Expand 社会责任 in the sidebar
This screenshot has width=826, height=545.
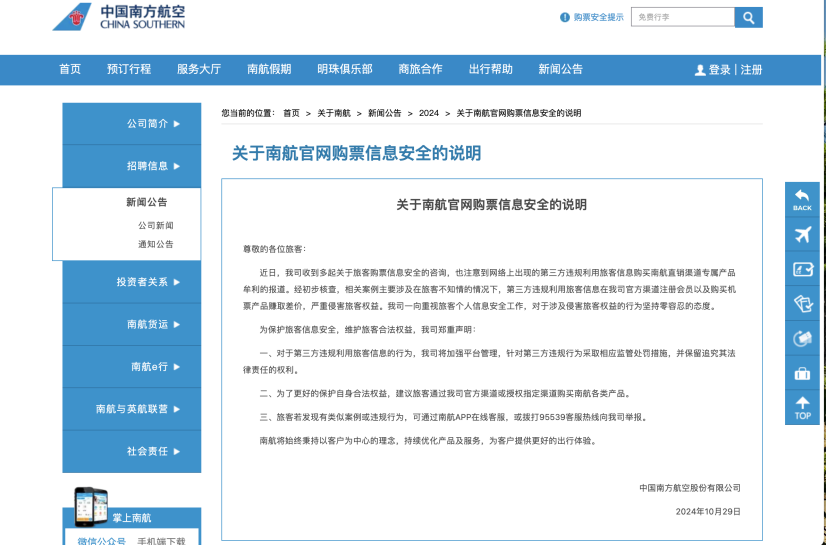pyautogui.click(x=132, y=451)
